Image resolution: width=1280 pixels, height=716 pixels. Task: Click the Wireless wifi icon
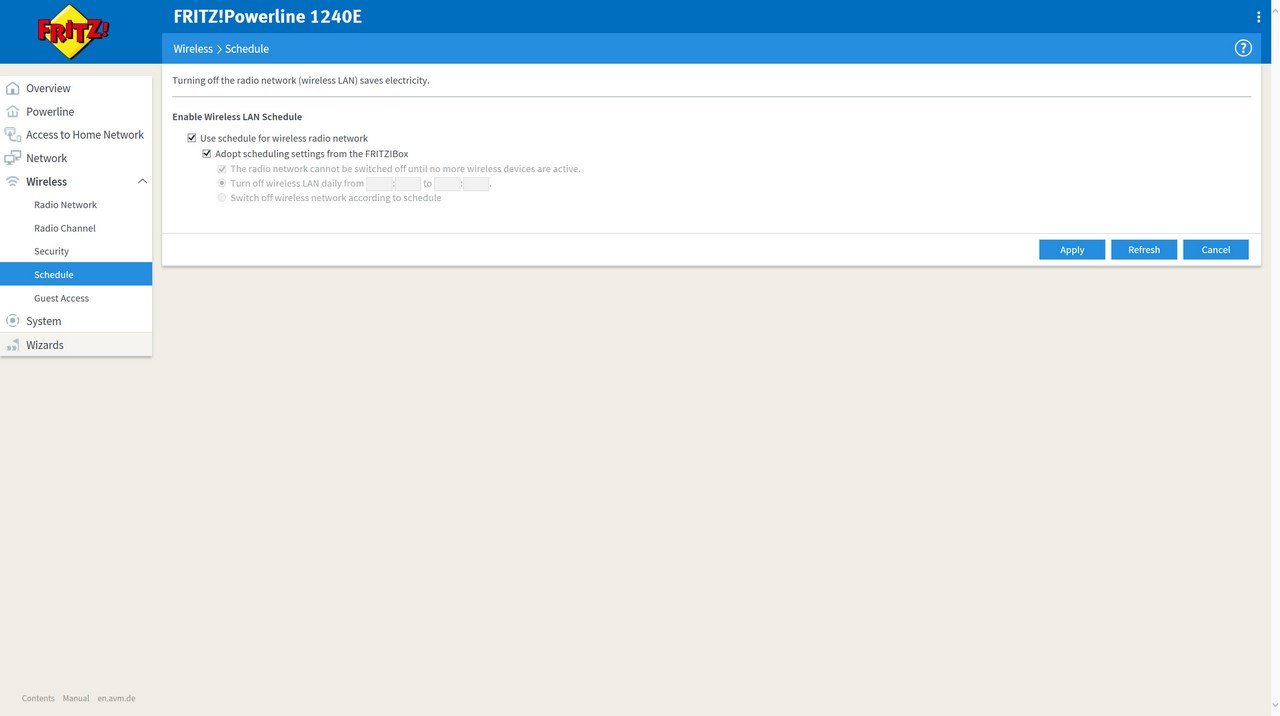coord(13,181)
